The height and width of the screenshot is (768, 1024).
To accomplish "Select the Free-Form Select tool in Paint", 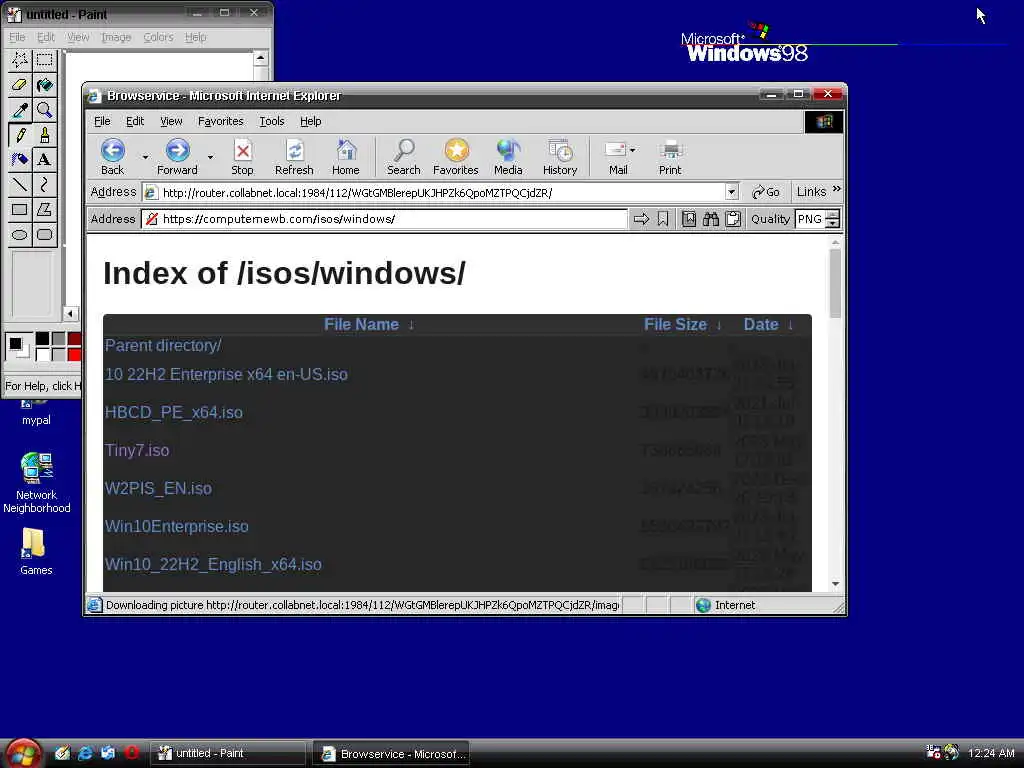I will click(20, 60).
